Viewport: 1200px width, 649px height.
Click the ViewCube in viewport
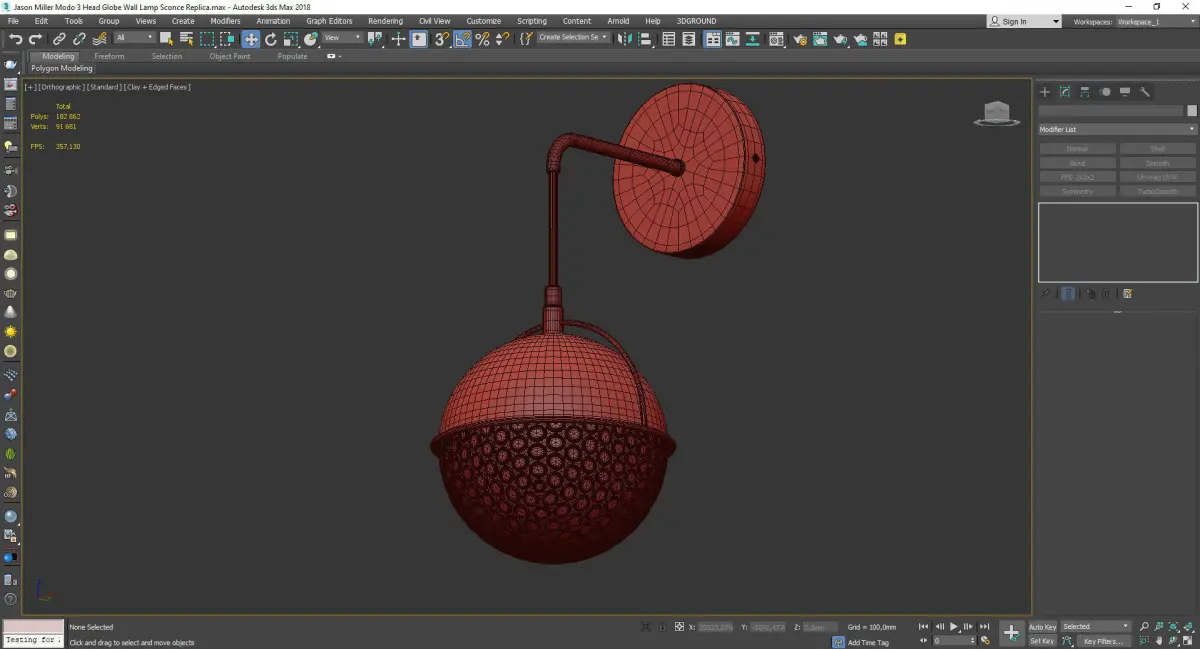click(x=996, y=113)
